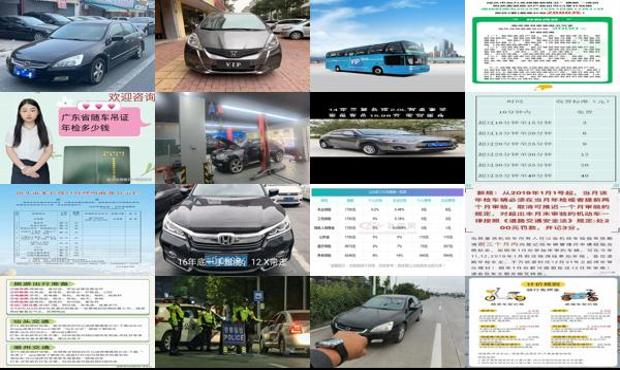Screen dimensions: 620x370
Task: Open the purple-header insurance rate table thumbnail
Action: [x=388, y=230]
